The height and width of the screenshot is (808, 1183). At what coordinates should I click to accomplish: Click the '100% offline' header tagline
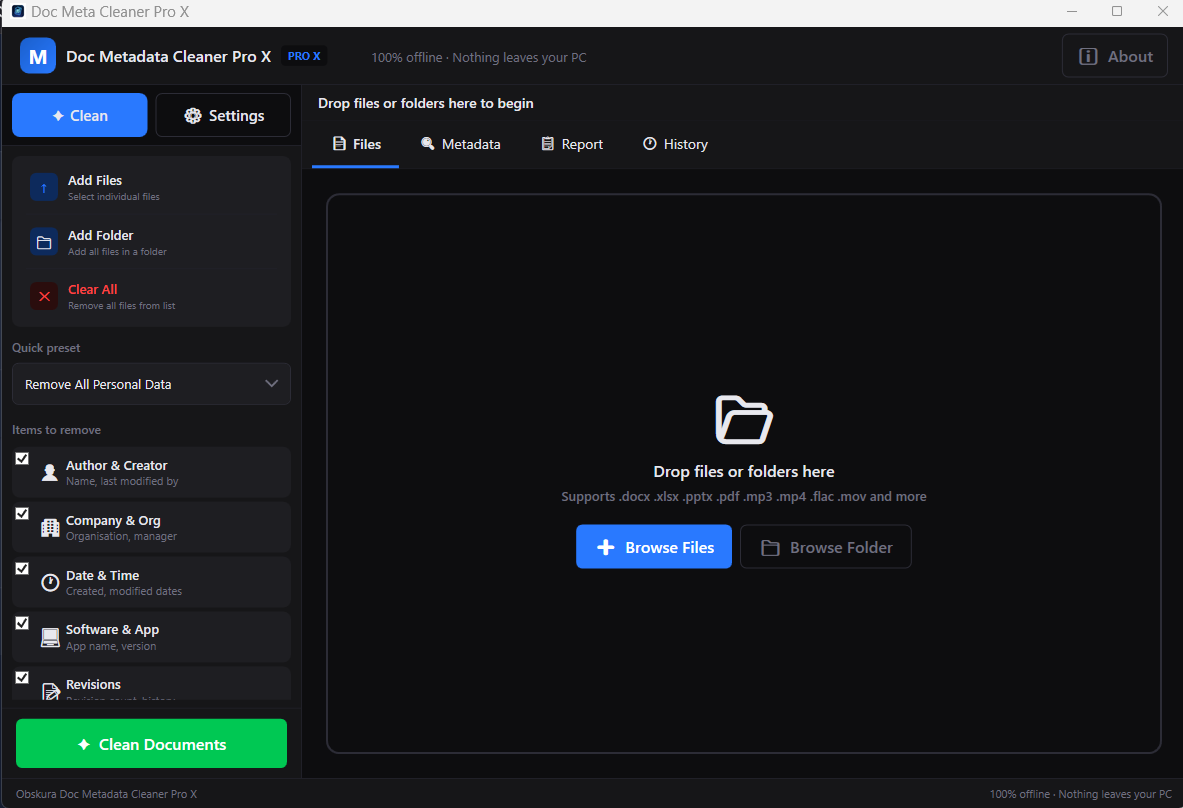tap(479, 57)
